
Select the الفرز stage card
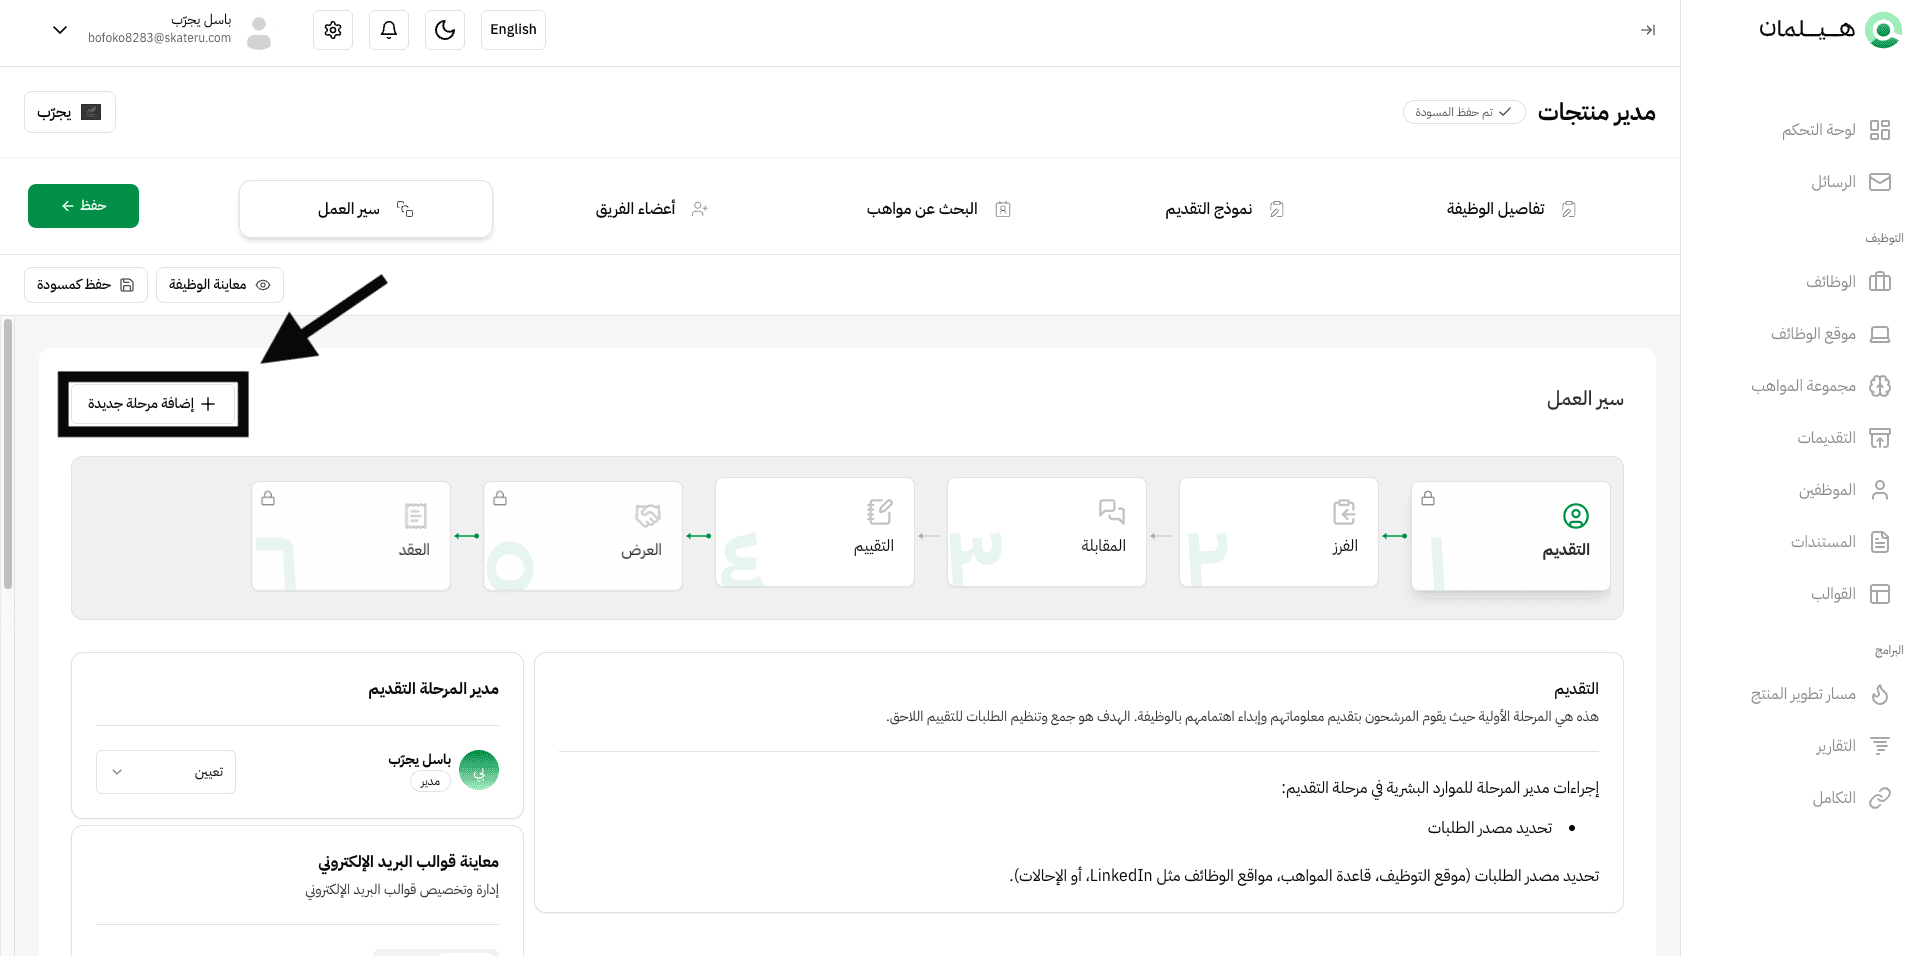(1278, 532)
